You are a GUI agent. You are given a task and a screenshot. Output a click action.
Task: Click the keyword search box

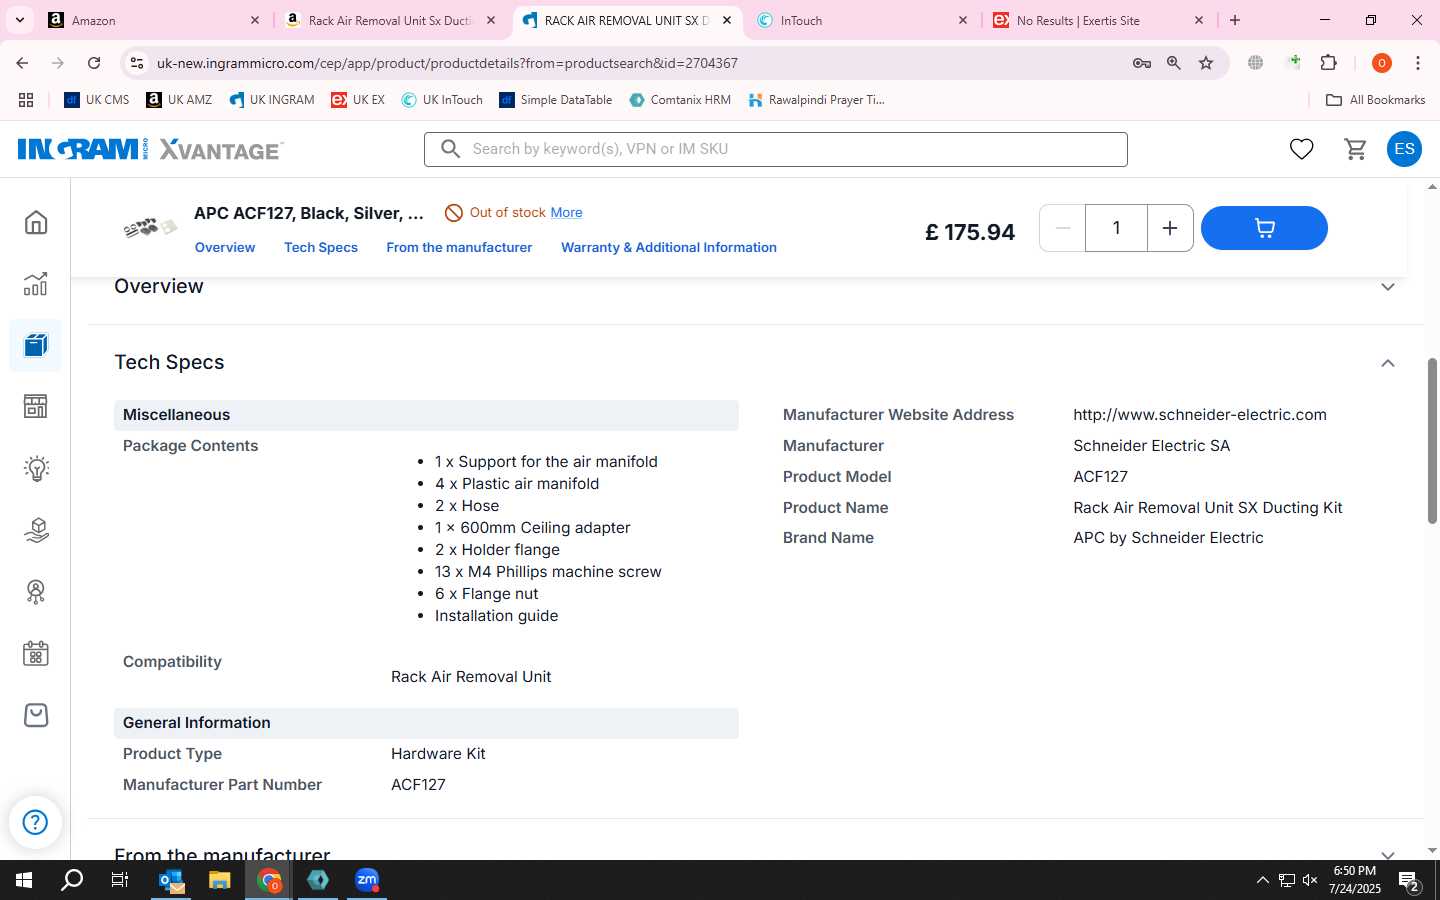pyautogui.click(x=775, y=149)
